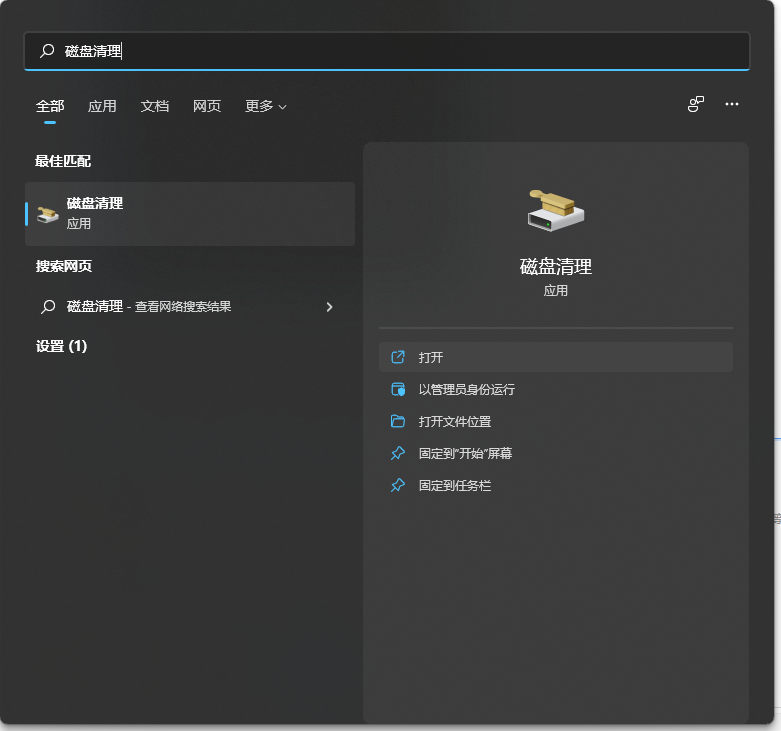Choose 以管理员身份运行
The image size is (781, 731).
tap(556, 389)
